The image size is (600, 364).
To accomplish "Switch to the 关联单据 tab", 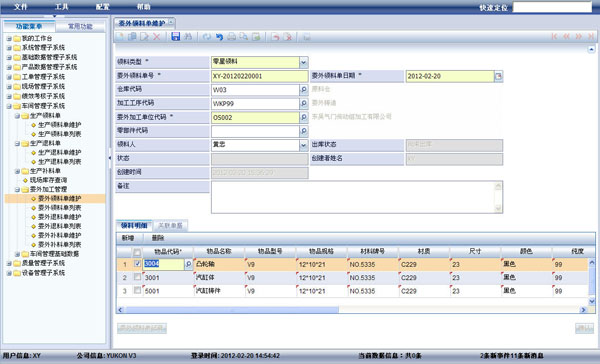I will 170,226.
